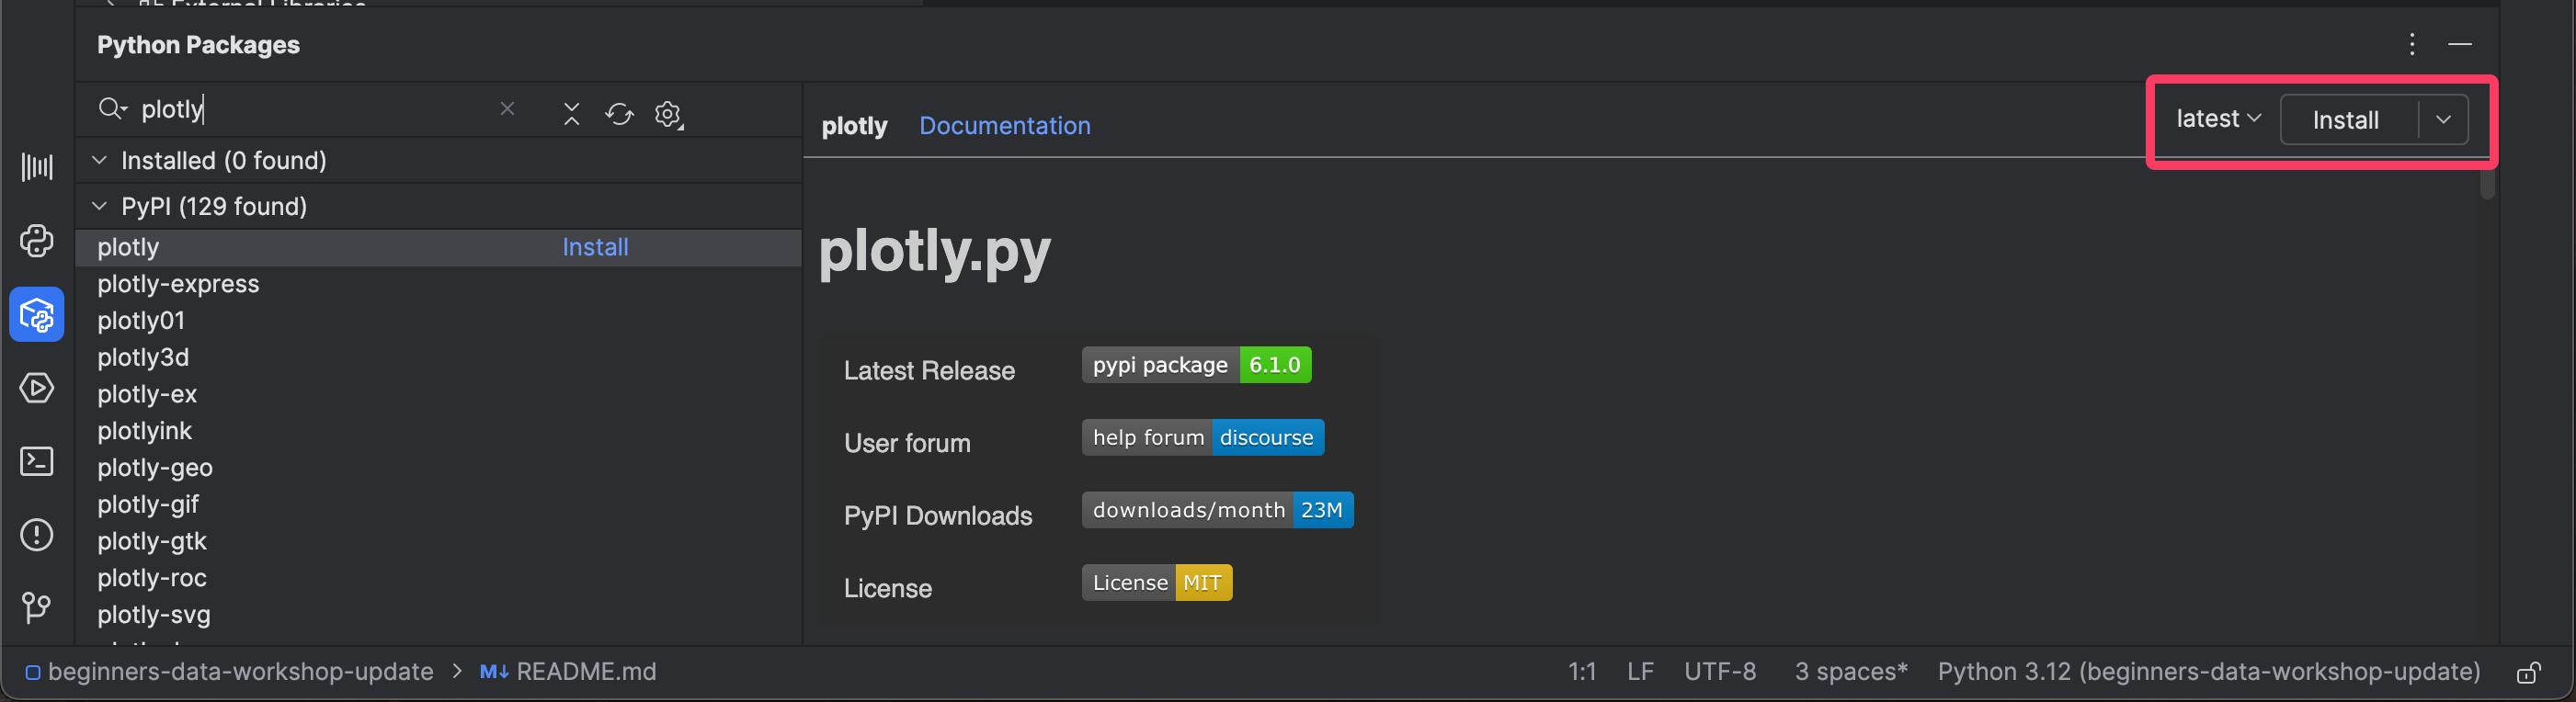This screenshot has height=702, width=2576.
Task: Click the help forum discourse badge
Action: click(x=1203, y=437)
